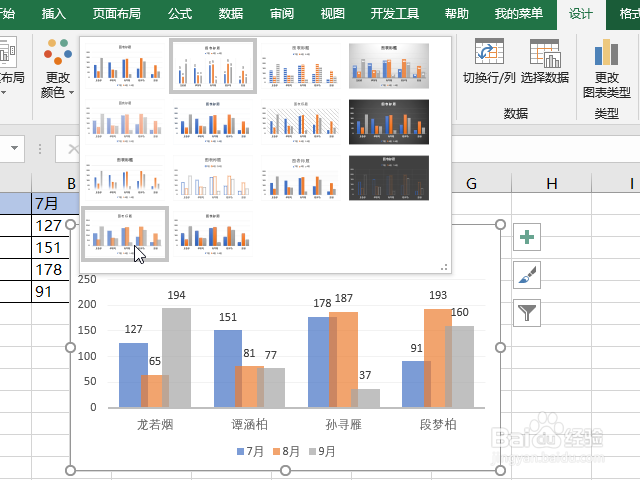Choose the third chart style in third row

[x=301, y=178]
